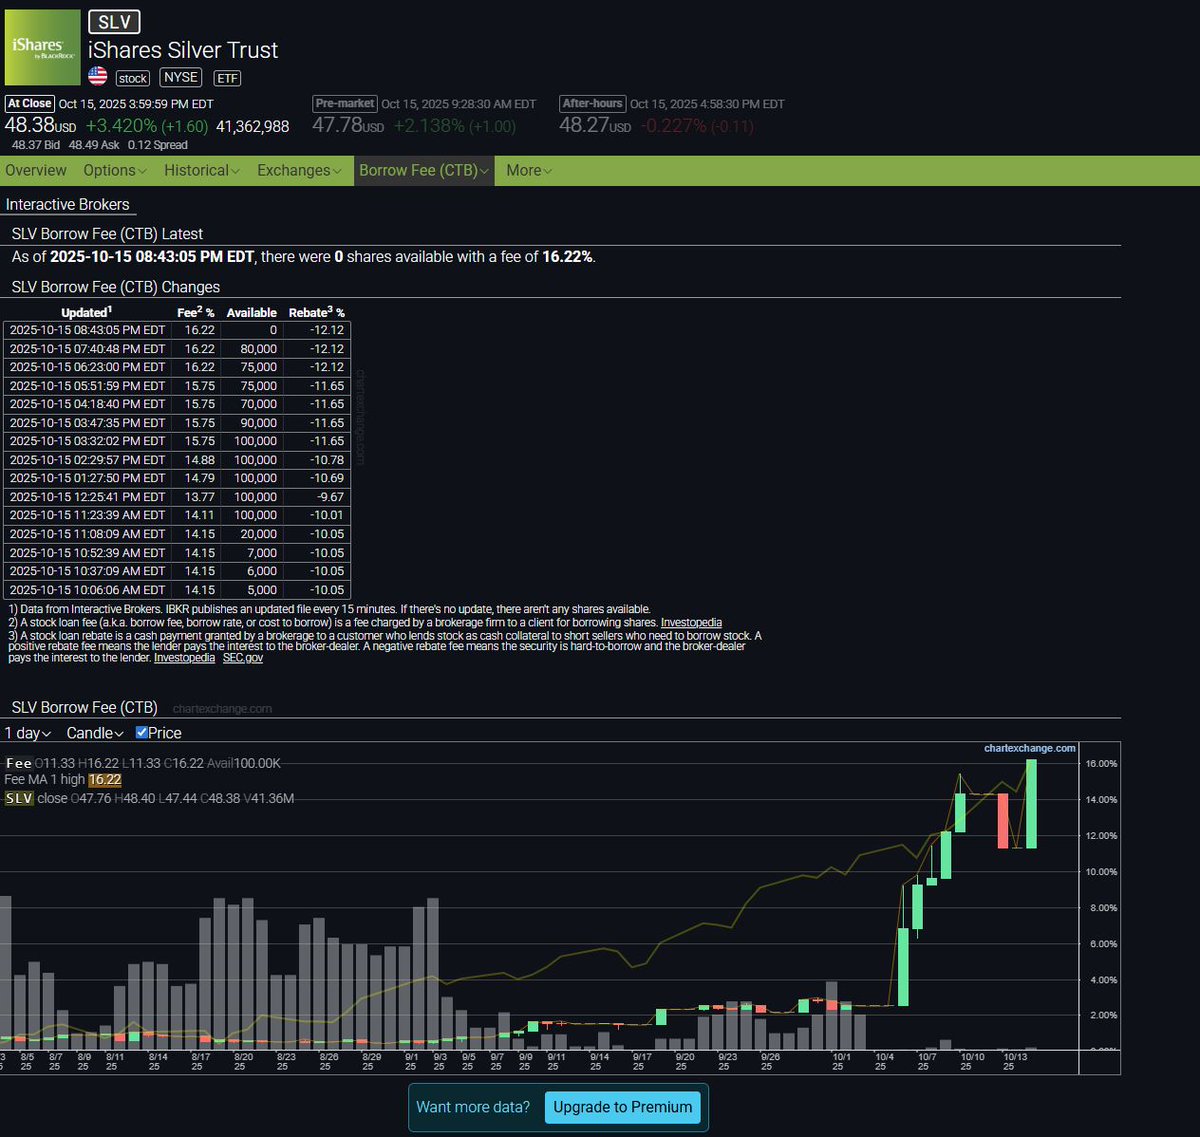The width and height of the screenshot is (1200, 1137).
Task: Click Upgrade to Premium button
Action: point(623,1107)
